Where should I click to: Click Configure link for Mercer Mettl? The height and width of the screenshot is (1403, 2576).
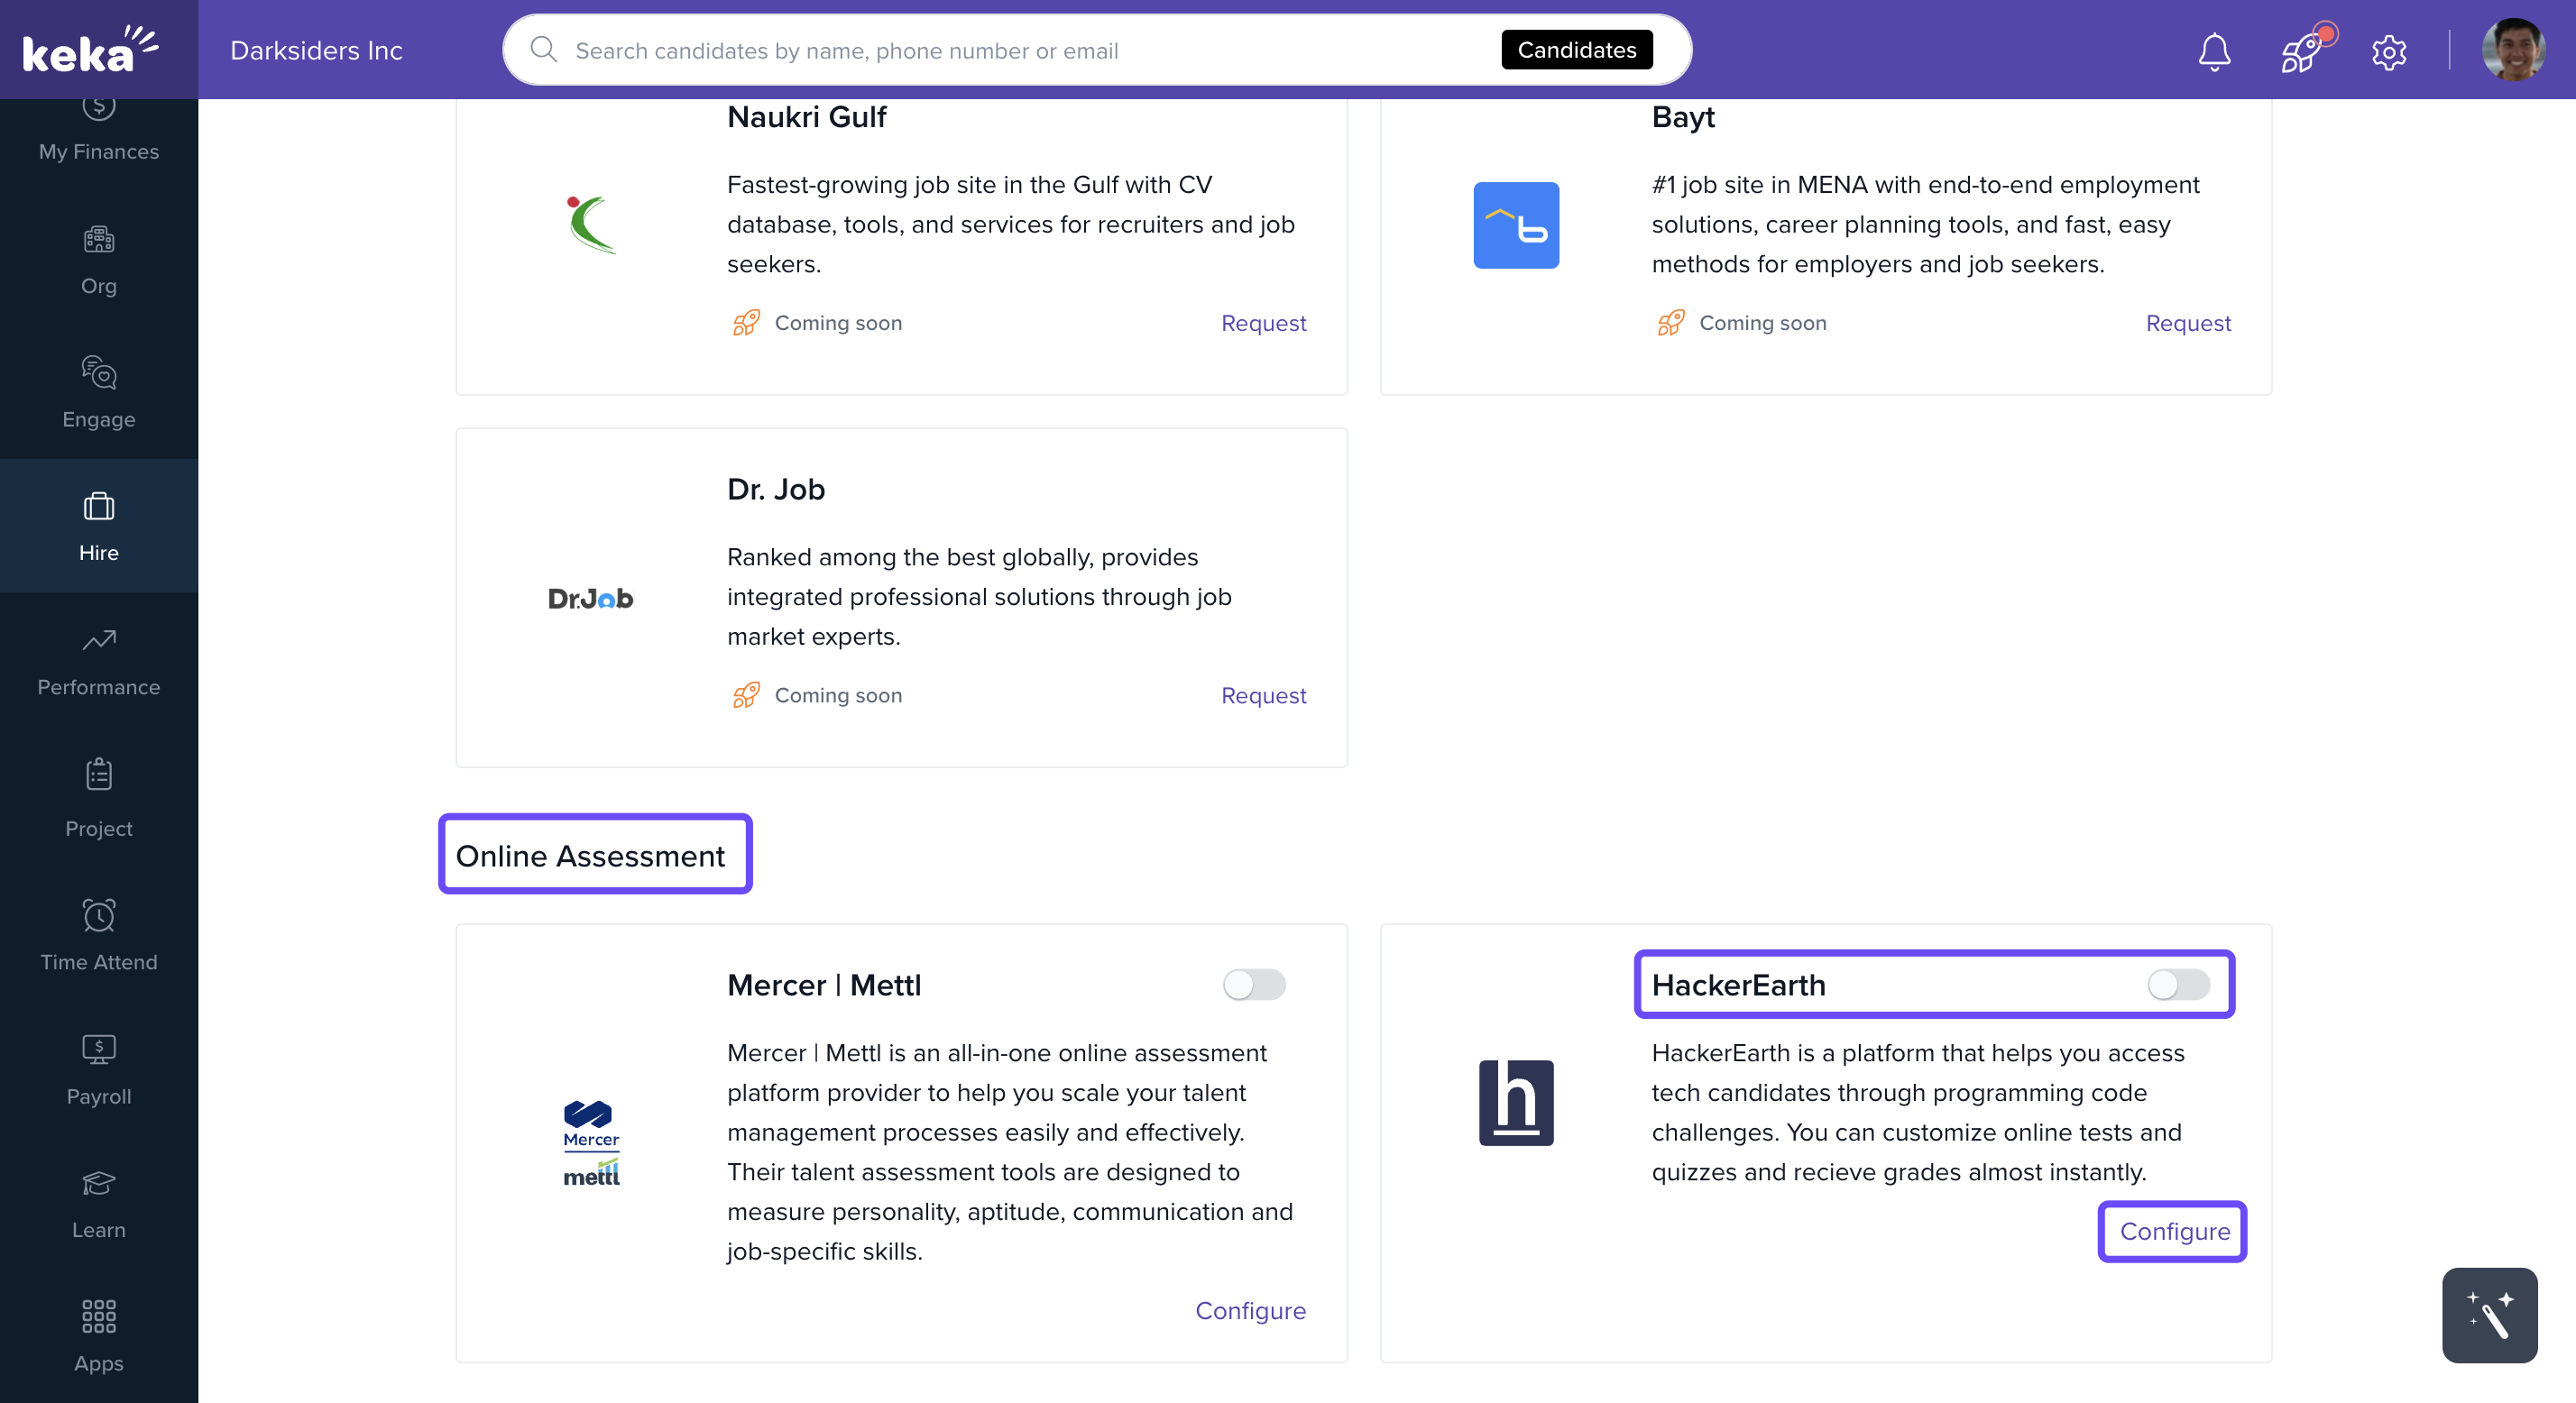coord(1250,1310)
